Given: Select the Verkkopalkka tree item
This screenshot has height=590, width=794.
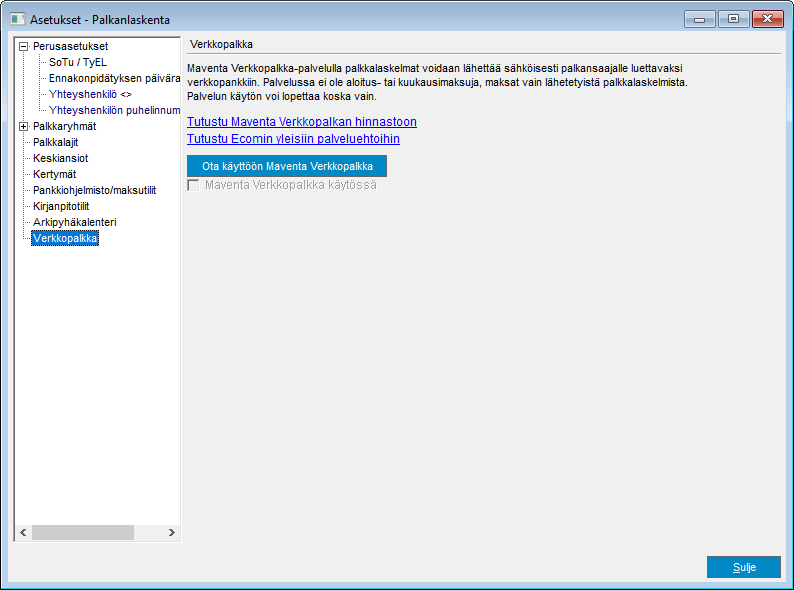Looking at the screenshot, I should tap(65, 239).
